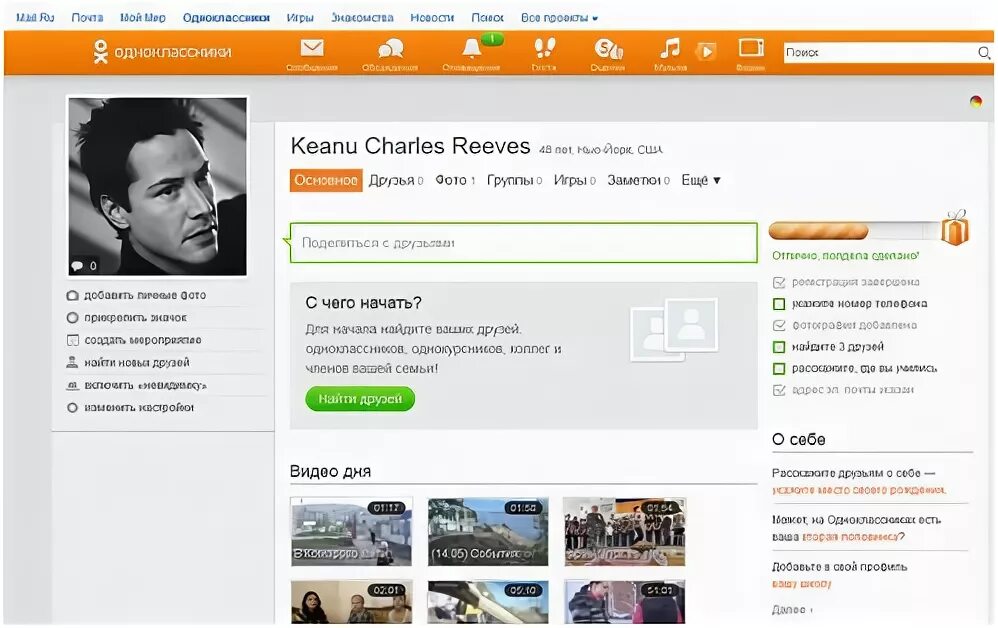The width and height of the screenshot is (998, 628).
Task: Toggle the фотография добавлена checkbox
Action: [778, 325]
